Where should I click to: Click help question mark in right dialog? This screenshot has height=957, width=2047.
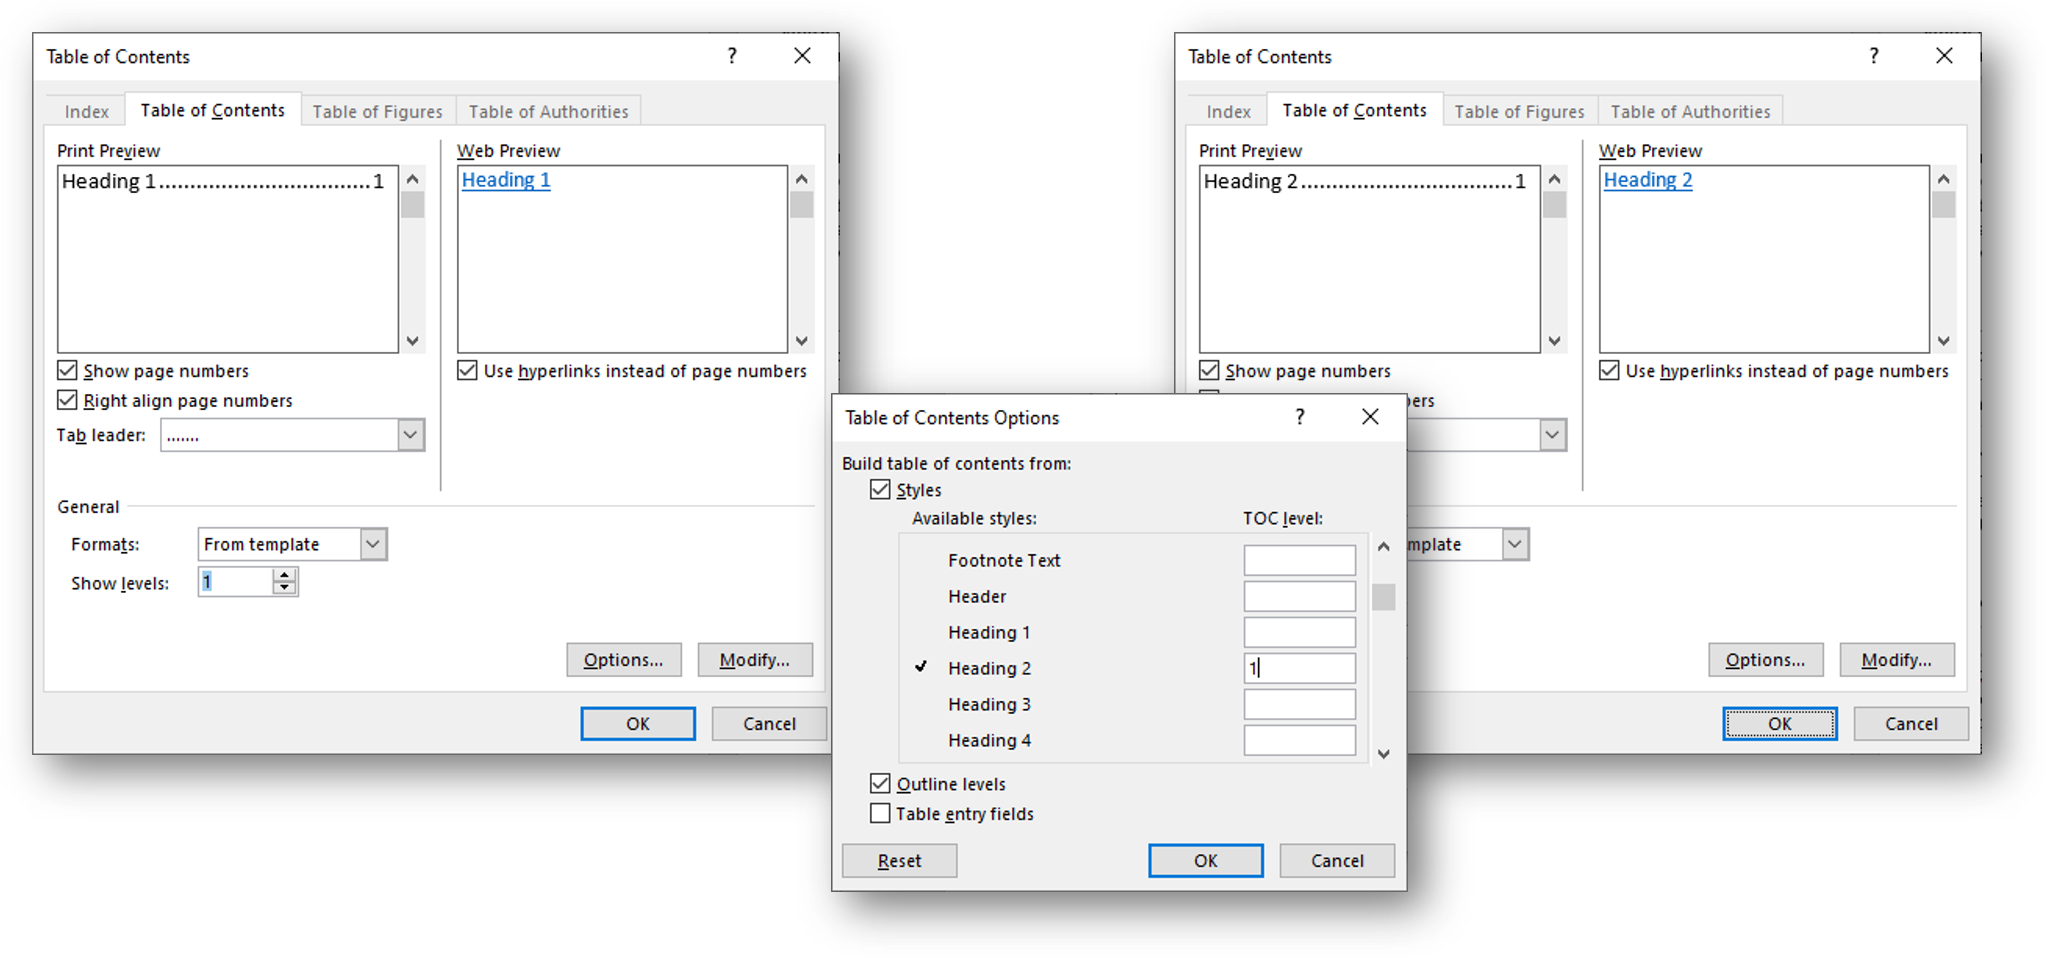coord(1873,56)
